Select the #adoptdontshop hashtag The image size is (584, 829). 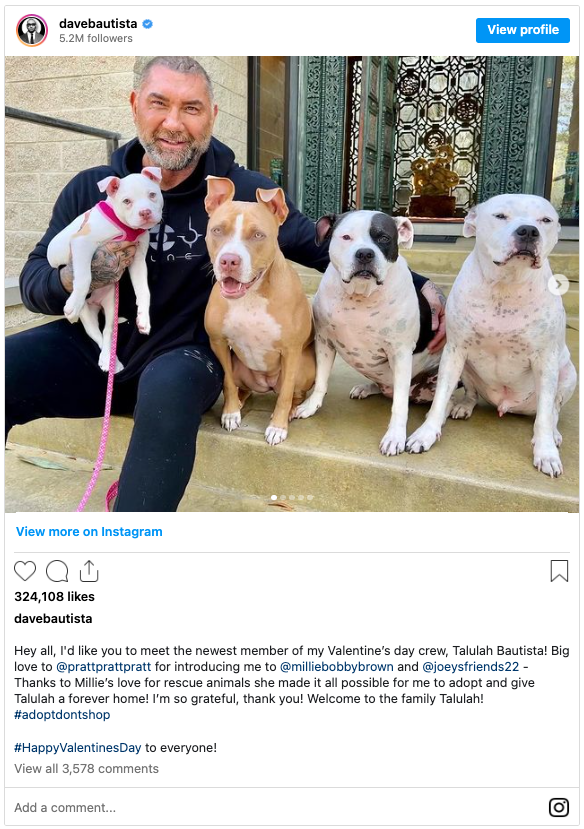pos(62,715)
